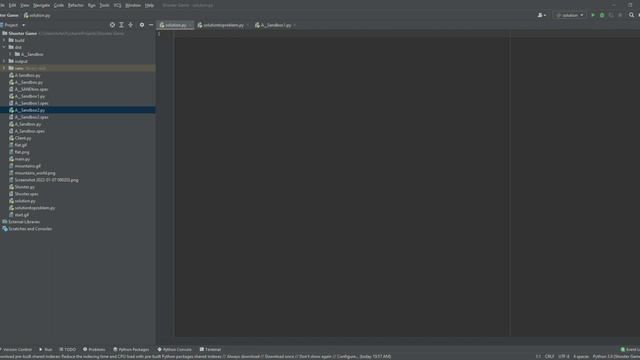Open Search Everywhere magnifier icon
640x360 pixels.
[x=631, y=15]
